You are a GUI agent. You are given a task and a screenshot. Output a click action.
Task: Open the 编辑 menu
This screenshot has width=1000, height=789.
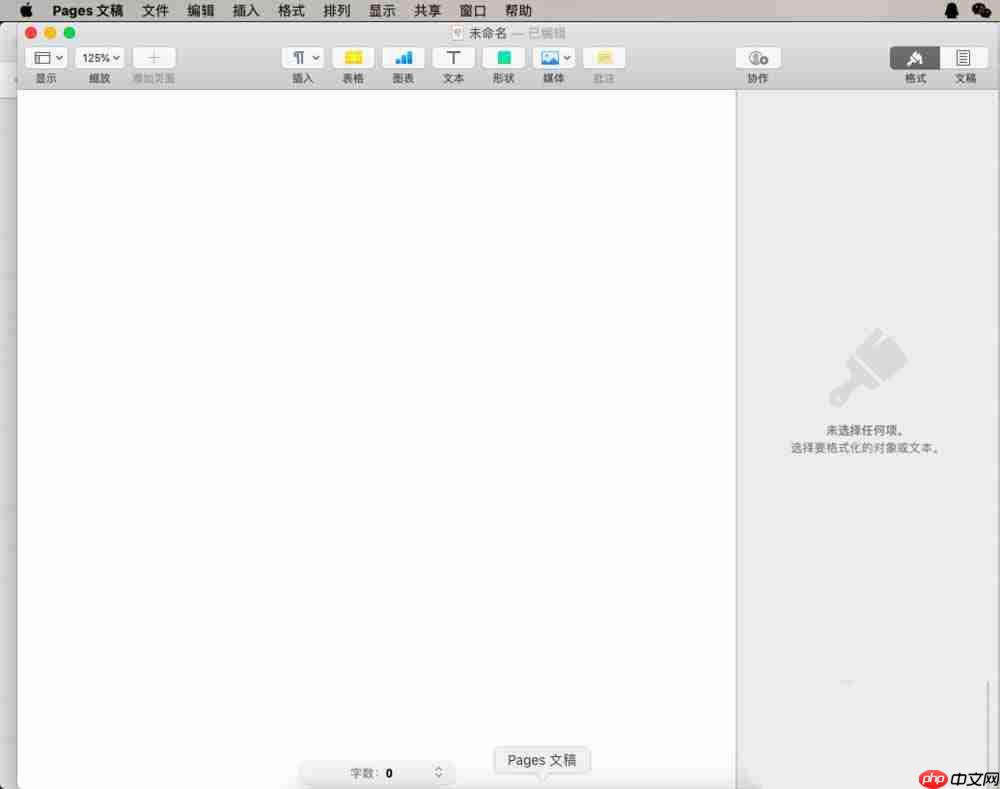click(200, 10)
